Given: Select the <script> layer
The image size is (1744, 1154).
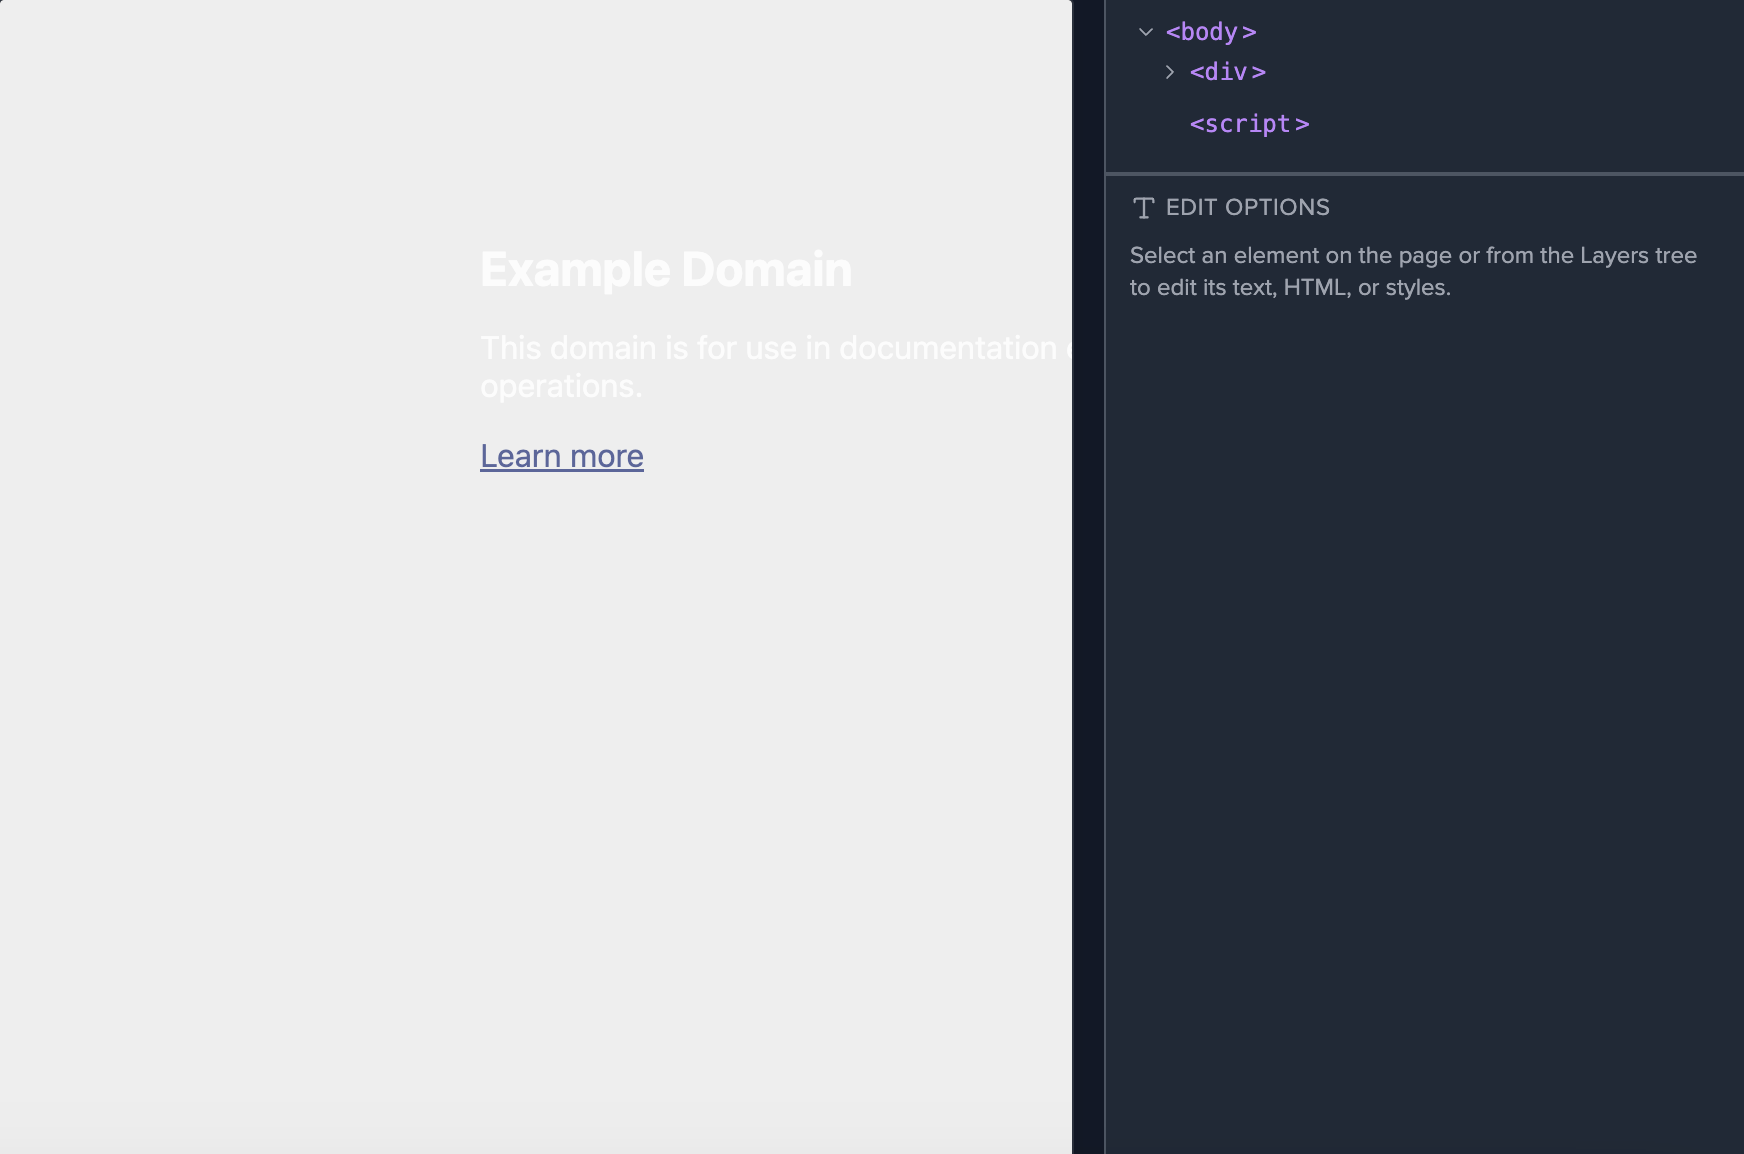Looking at the screenshot, I should pyautogui.click(x=1250, y=124).
